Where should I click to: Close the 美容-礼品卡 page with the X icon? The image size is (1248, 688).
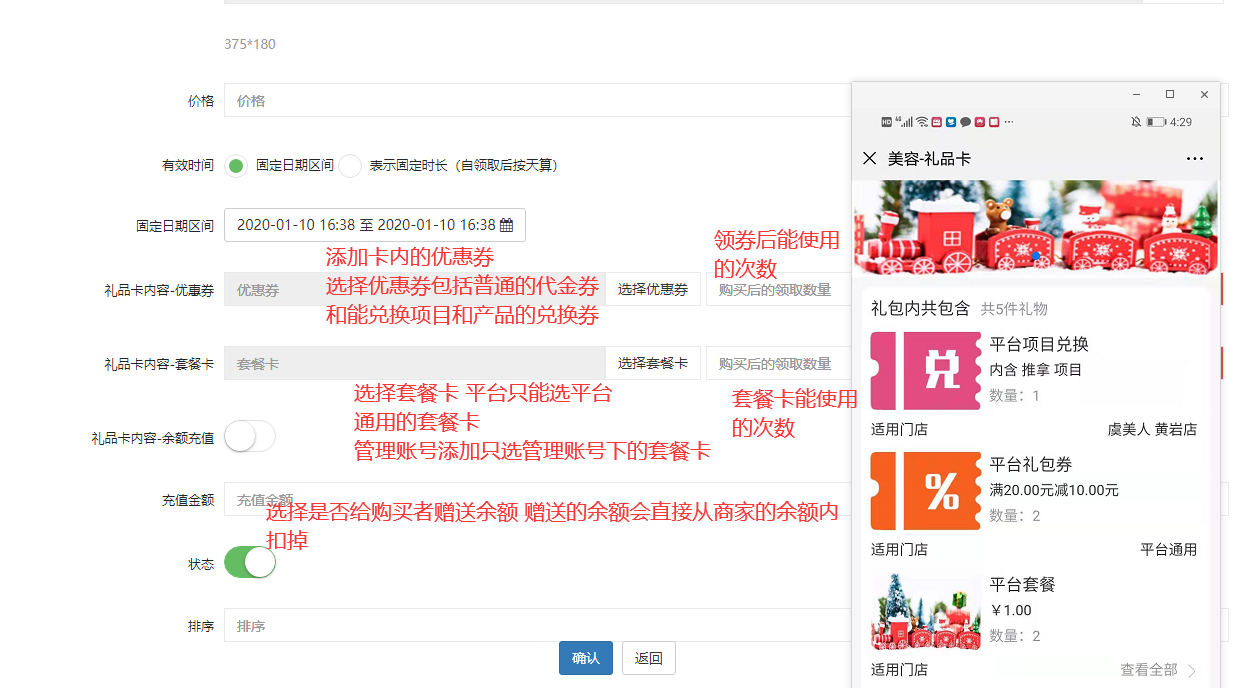[x=869, y=158]
